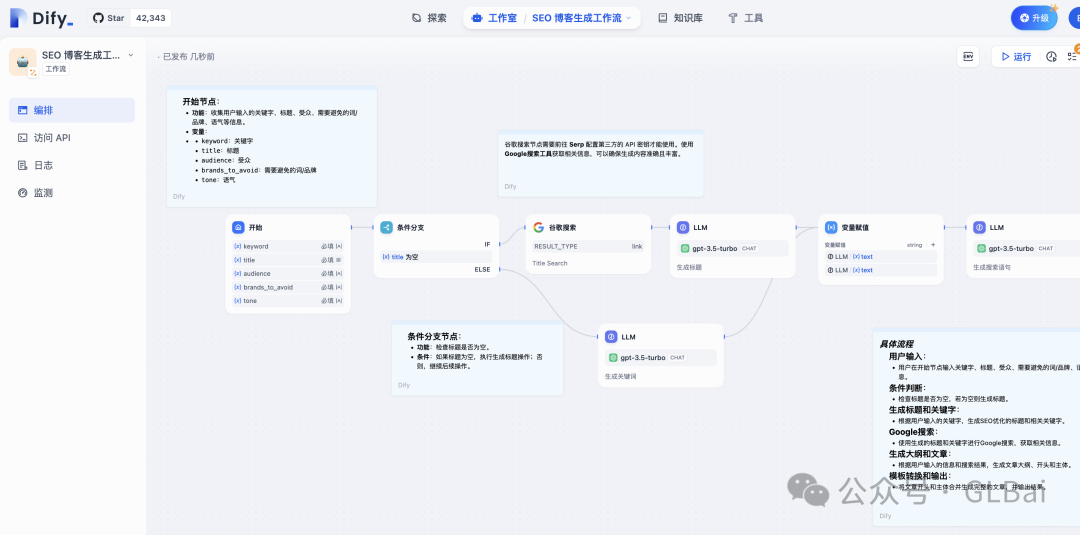Click the 条件分支 node title

click(x=410, y=227)
